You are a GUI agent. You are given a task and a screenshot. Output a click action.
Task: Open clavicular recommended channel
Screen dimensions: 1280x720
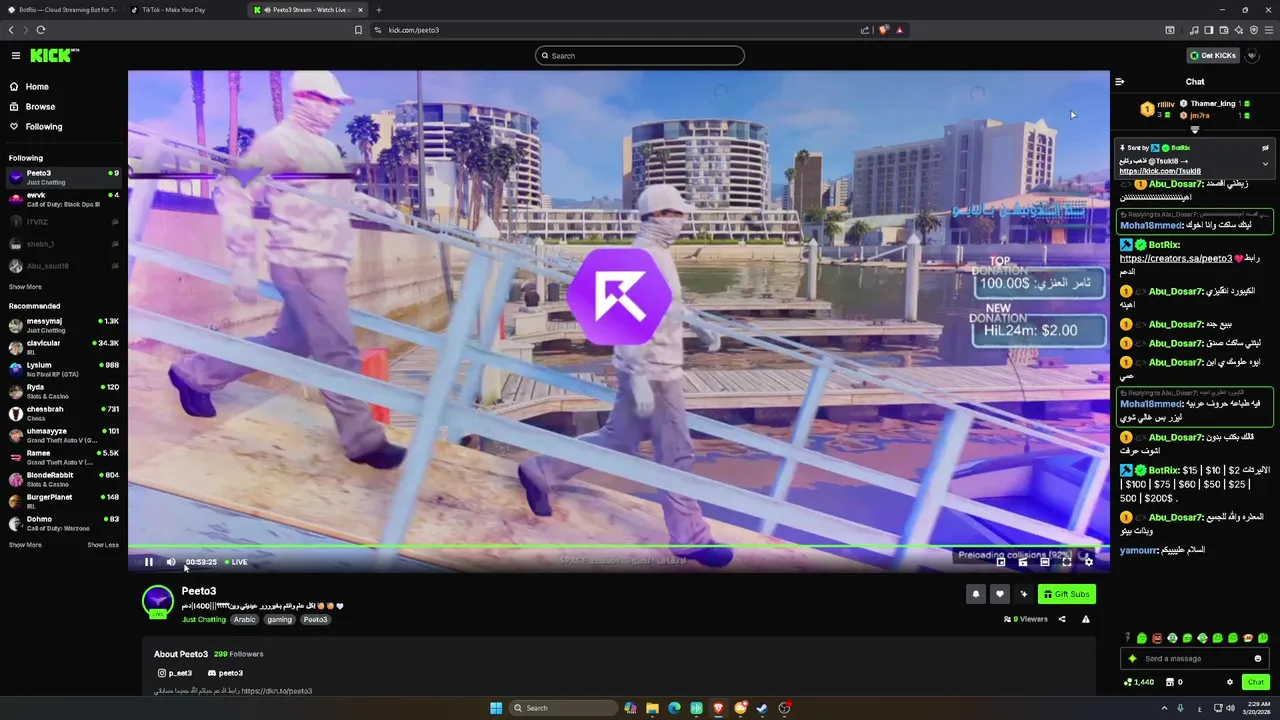pyautogui.click(x=64, y=347)
